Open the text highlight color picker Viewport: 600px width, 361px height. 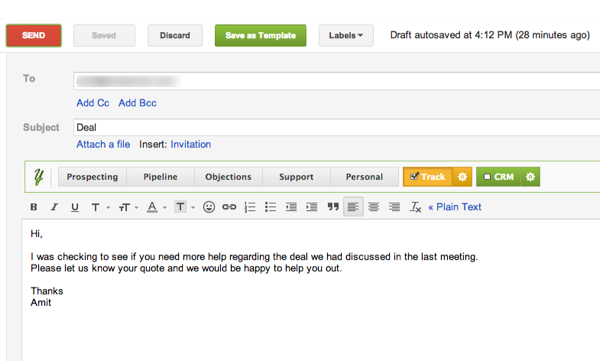pos(185,207)
